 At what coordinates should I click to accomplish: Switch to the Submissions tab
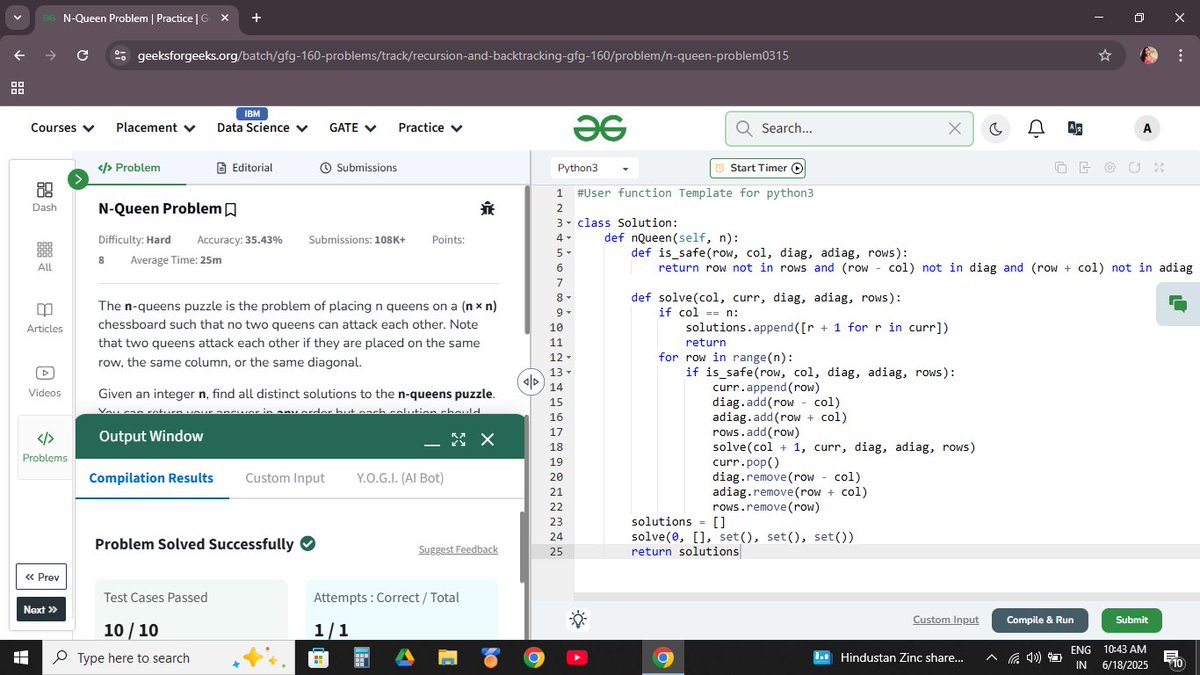358,168
